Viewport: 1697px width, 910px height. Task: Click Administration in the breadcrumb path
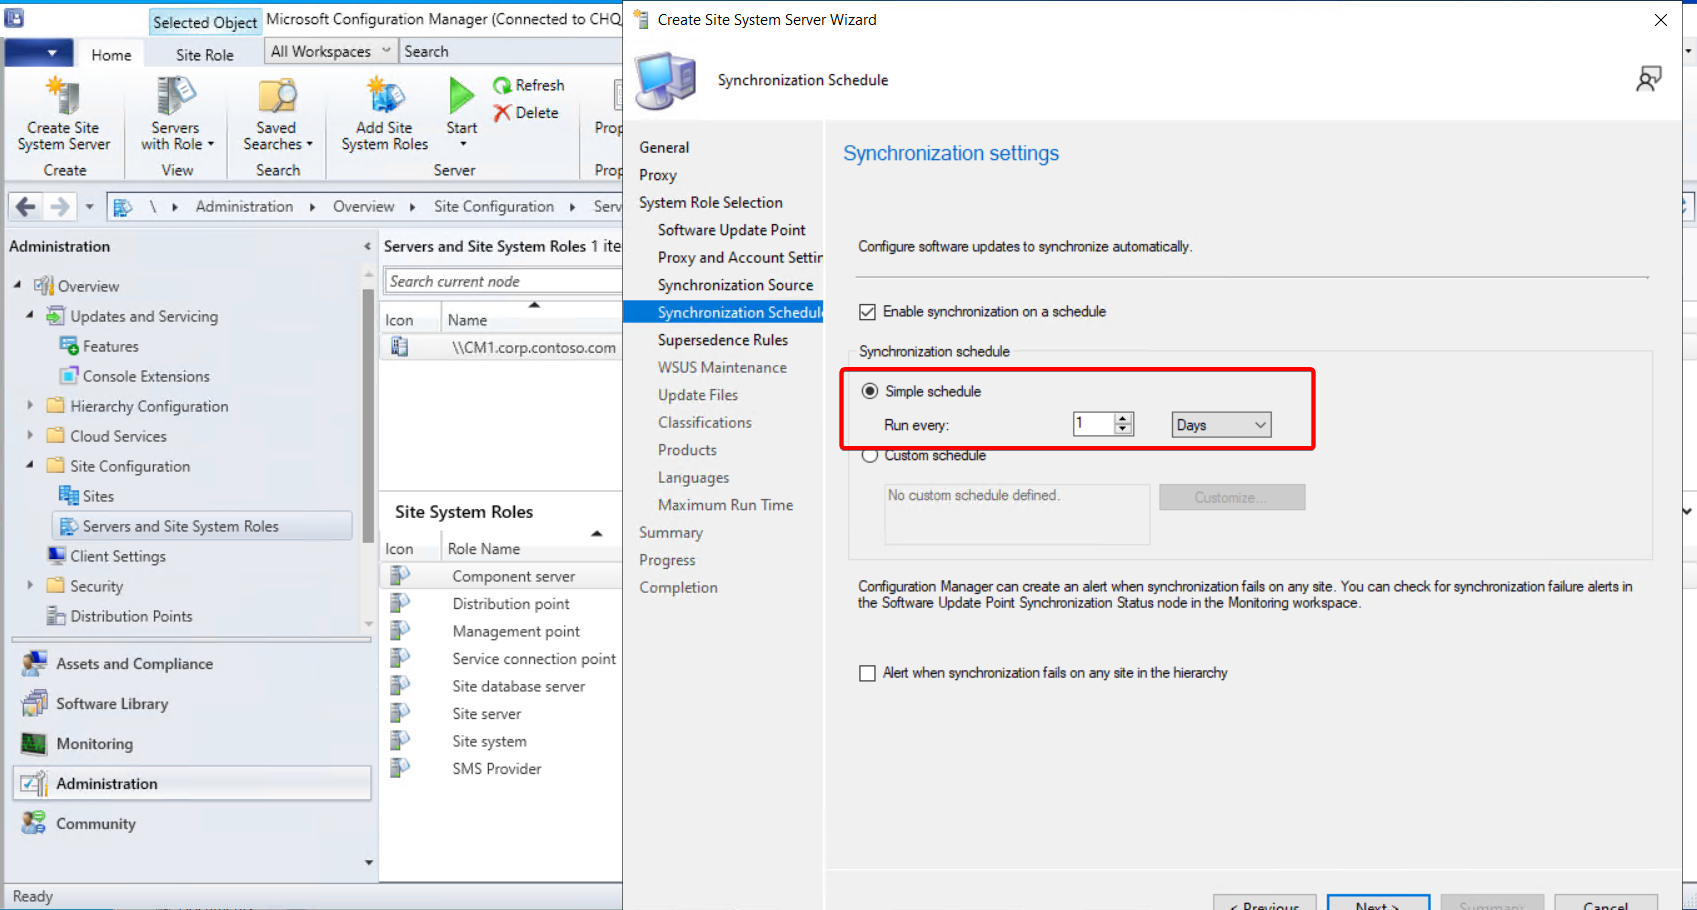(x=244, y=206)
